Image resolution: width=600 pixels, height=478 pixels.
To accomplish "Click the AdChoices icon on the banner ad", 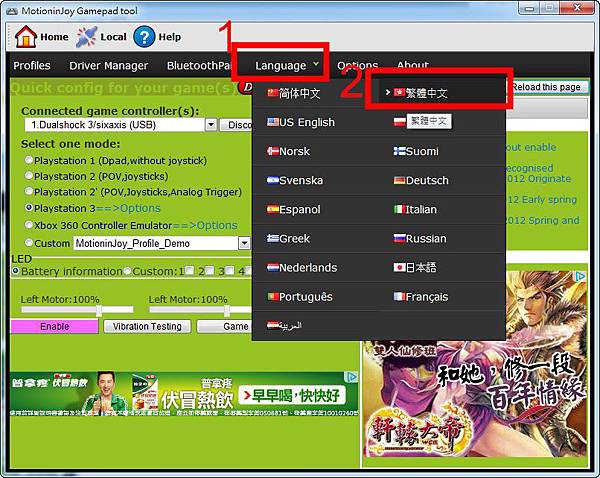I will tap(352, 377).
